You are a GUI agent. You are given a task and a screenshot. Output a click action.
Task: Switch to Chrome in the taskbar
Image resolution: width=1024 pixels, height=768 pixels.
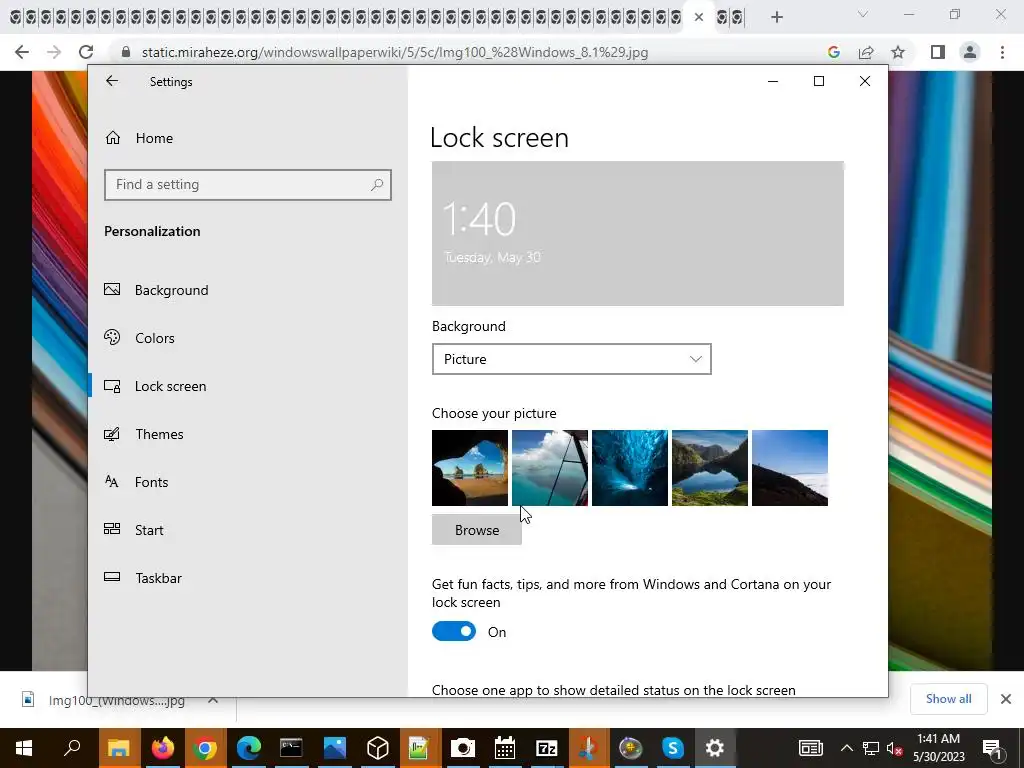205,748
